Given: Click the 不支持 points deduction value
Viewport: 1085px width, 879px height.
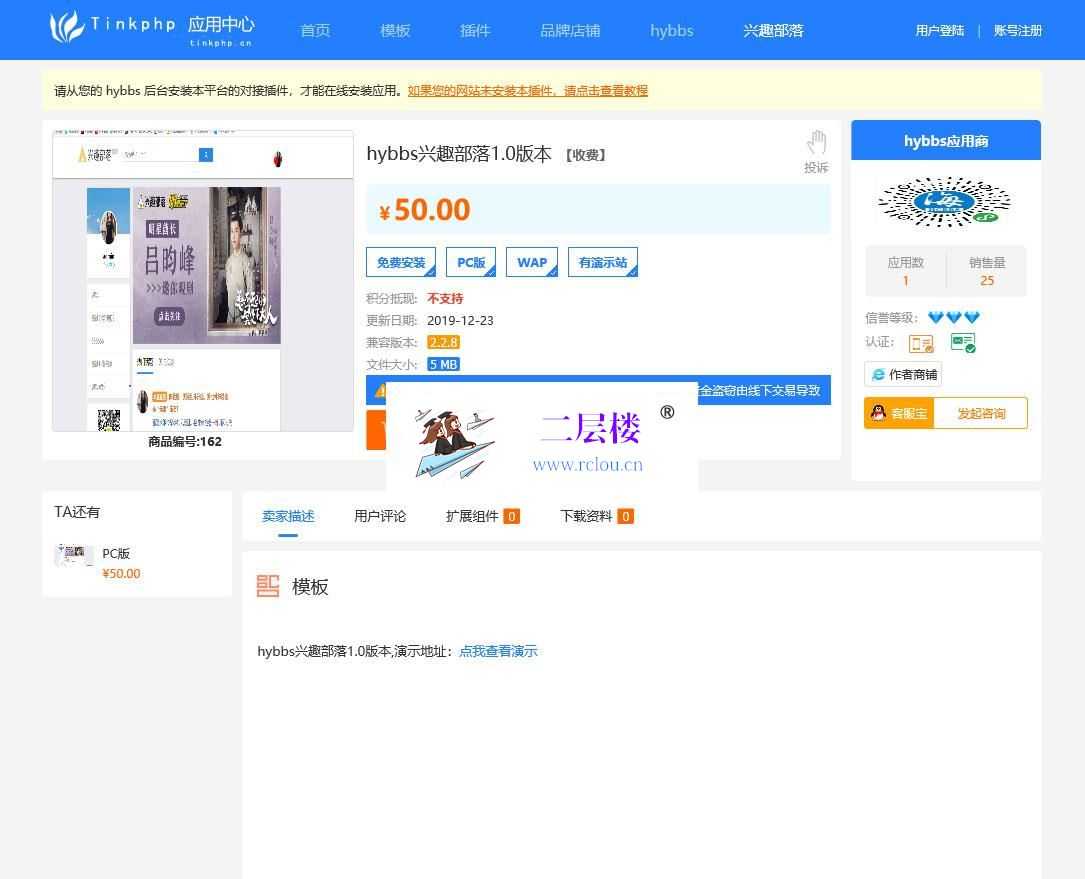Looking at the screenshot, I should [445, 298].
